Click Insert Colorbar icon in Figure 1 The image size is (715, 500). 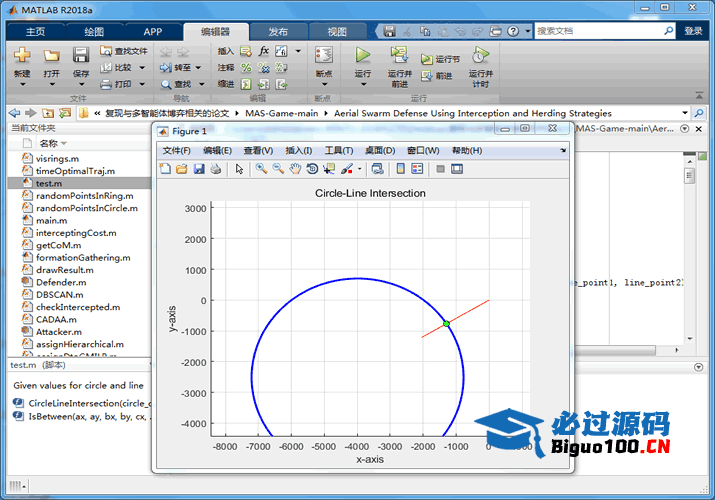click(x=400, y=169)
